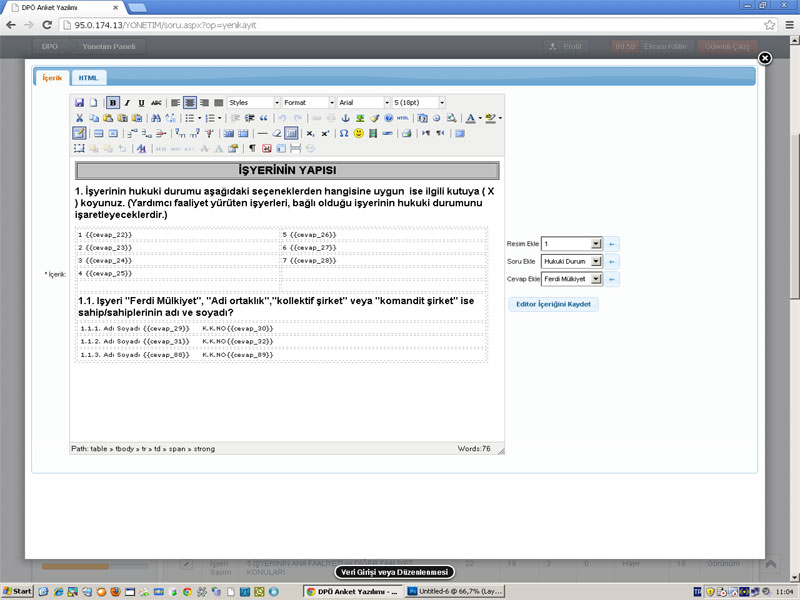
Task: Click the highlight background color icon
Action: coord(490,118)
